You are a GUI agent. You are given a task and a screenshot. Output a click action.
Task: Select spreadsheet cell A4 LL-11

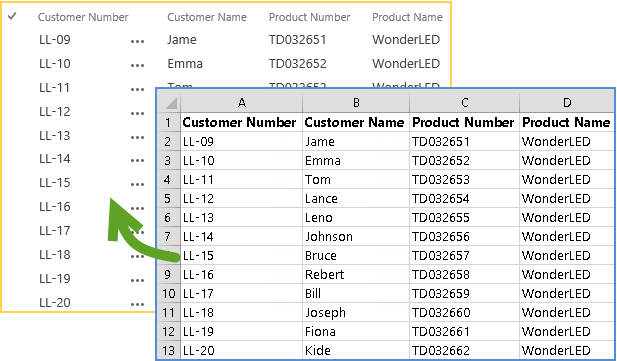tap(242, 180)
